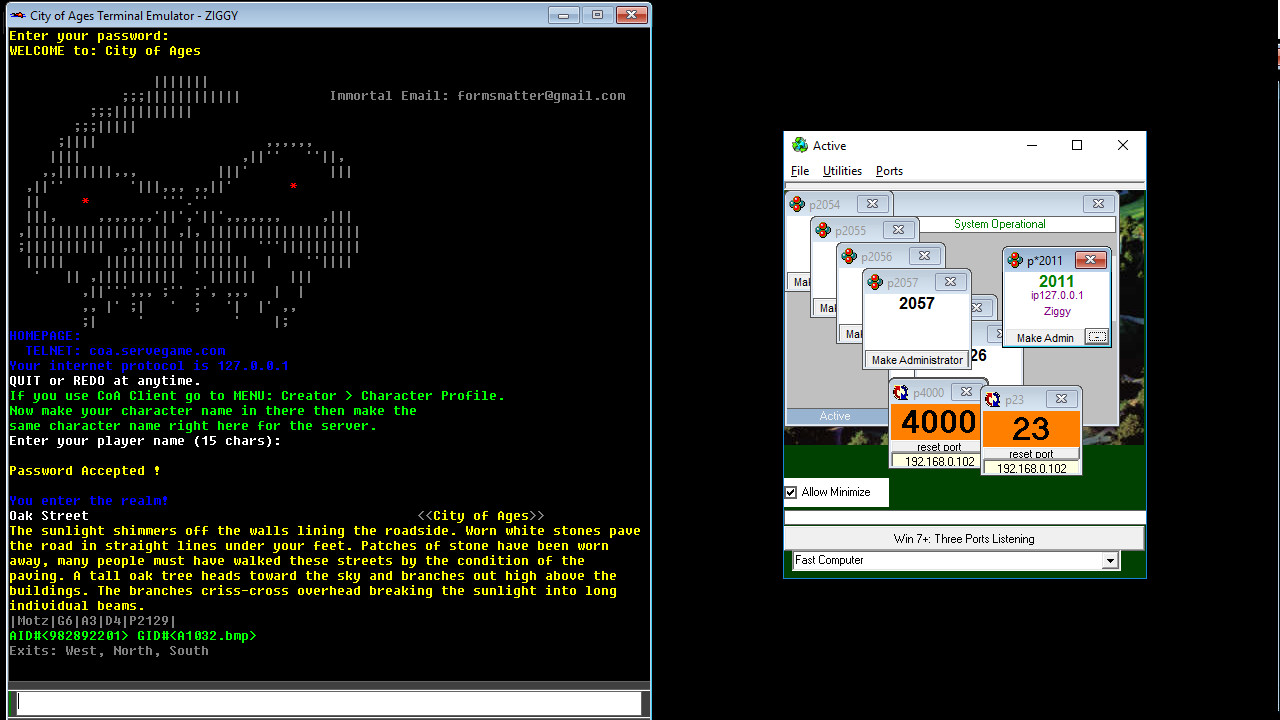Click the port icon on the p2054 panel
This screenshot has width=1280, height=720.
coord(798,203)
